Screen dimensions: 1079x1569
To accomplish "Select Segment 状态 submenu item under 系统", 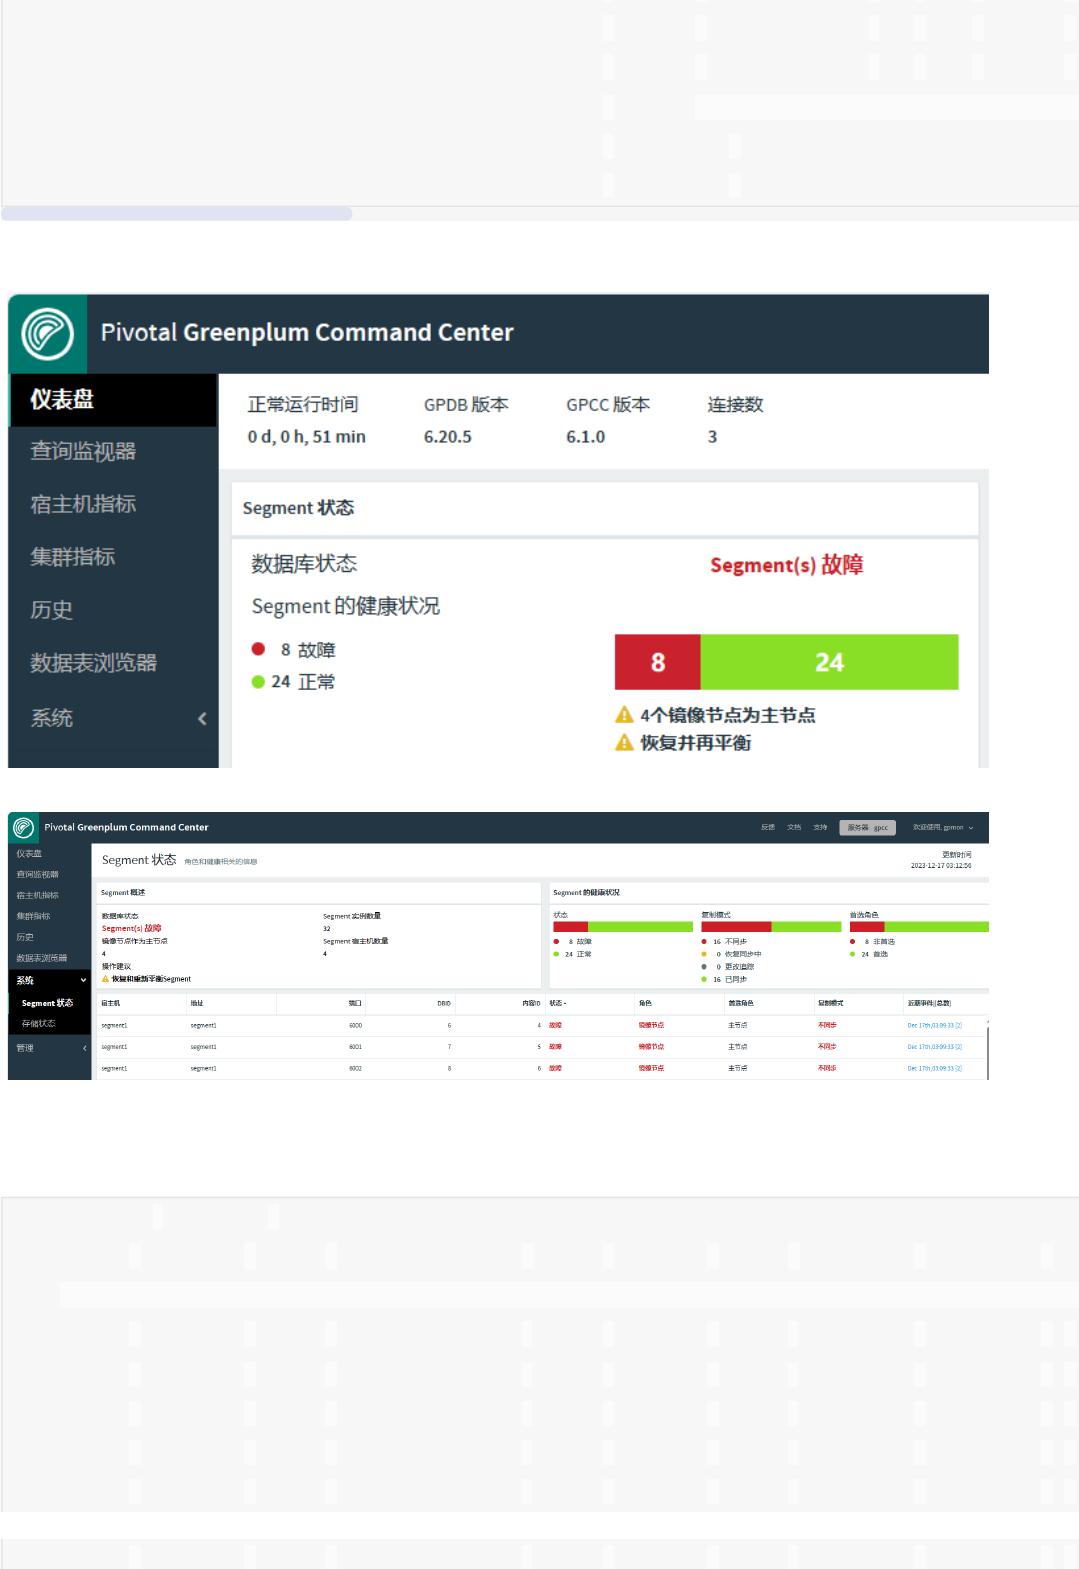I will (x=49, y=1003).
